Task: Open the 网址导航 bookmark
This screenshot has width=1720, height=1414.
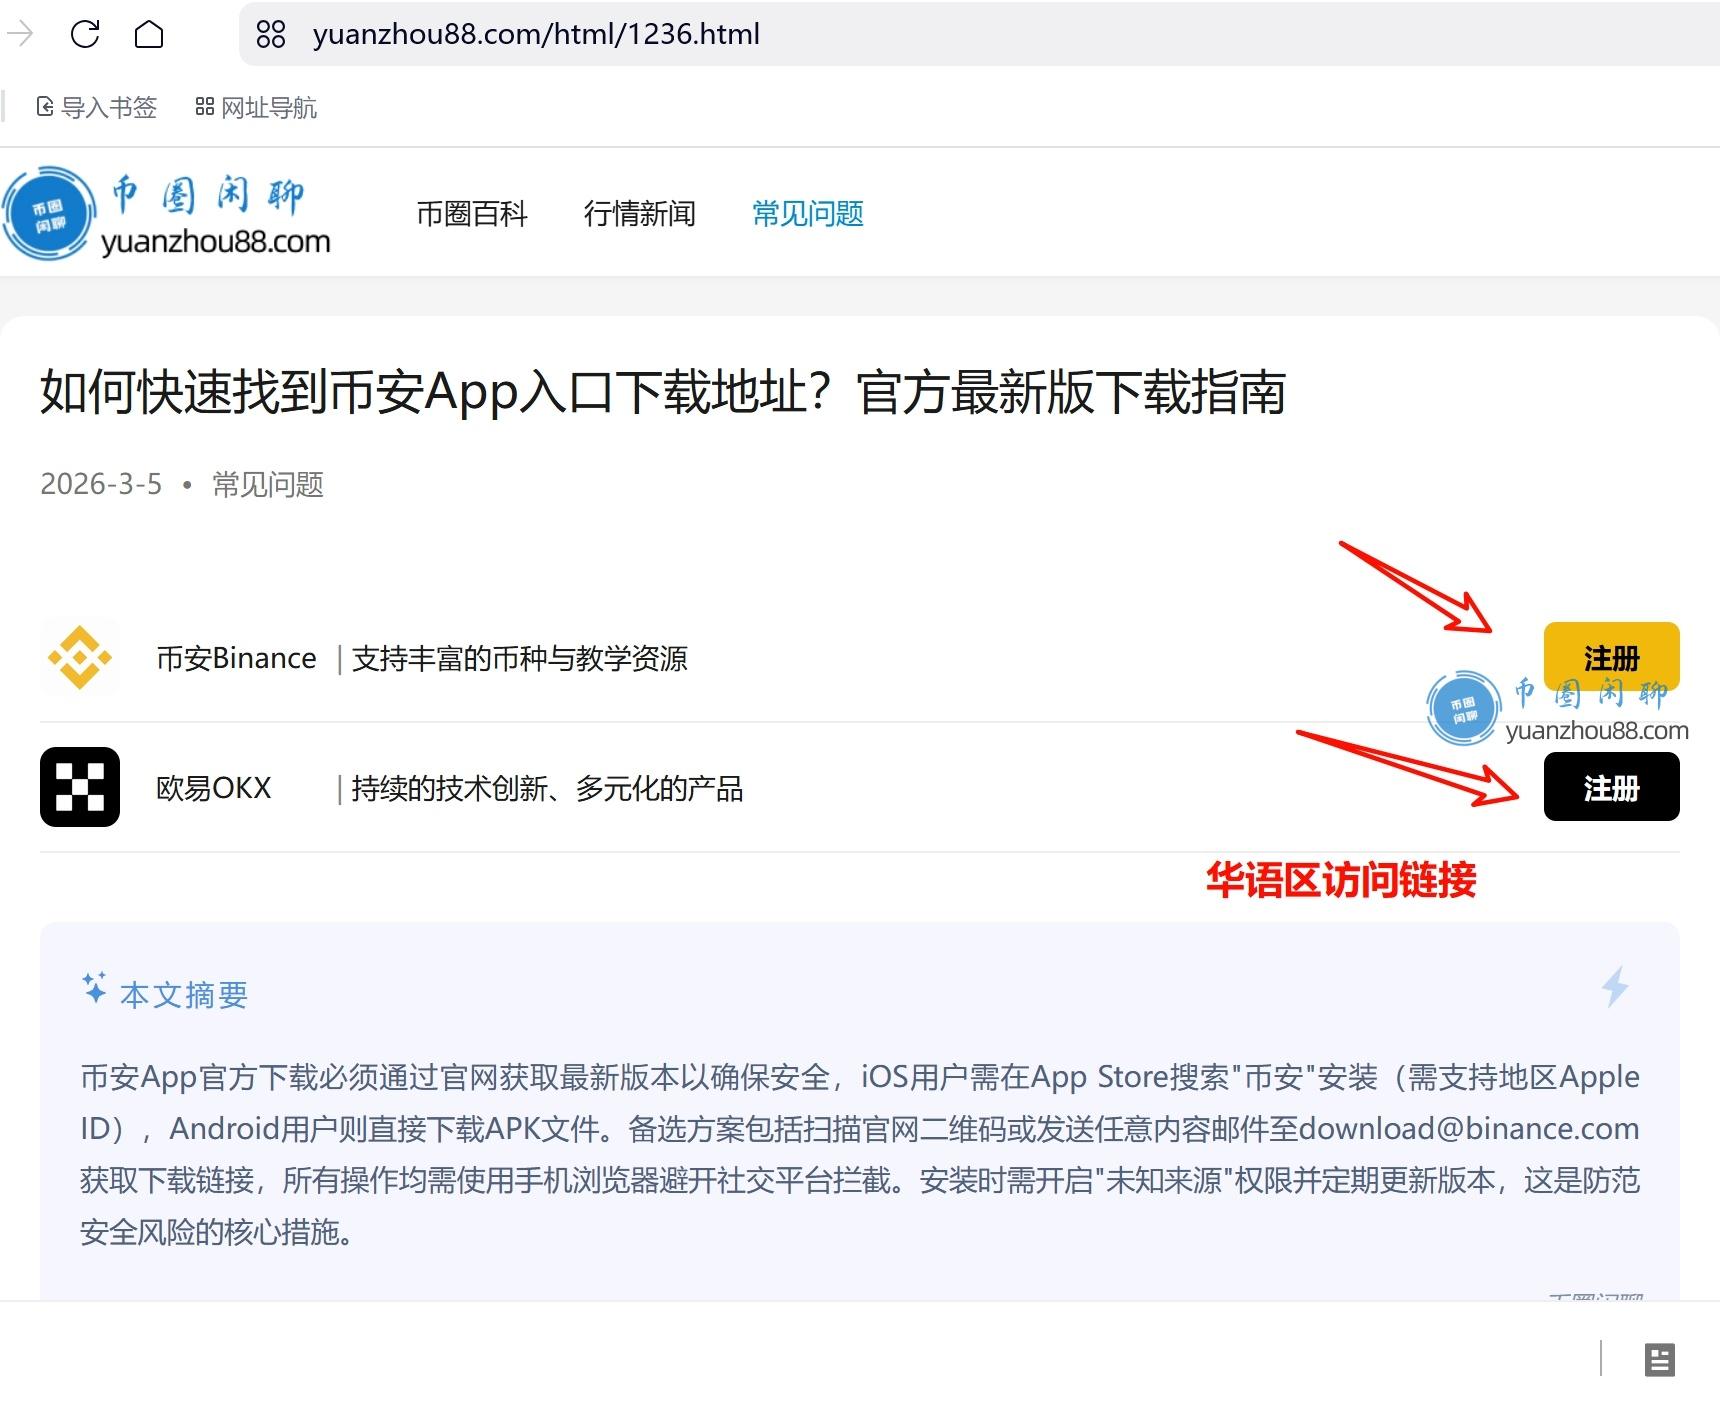Action: tap(256, 107)
